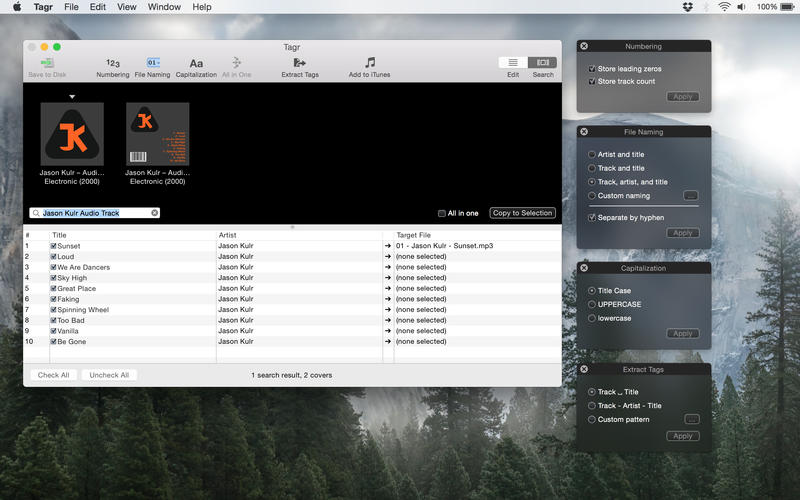Click the Add to iTunes icon
This screenshot has height=500, width=800.
coord(369,63)
